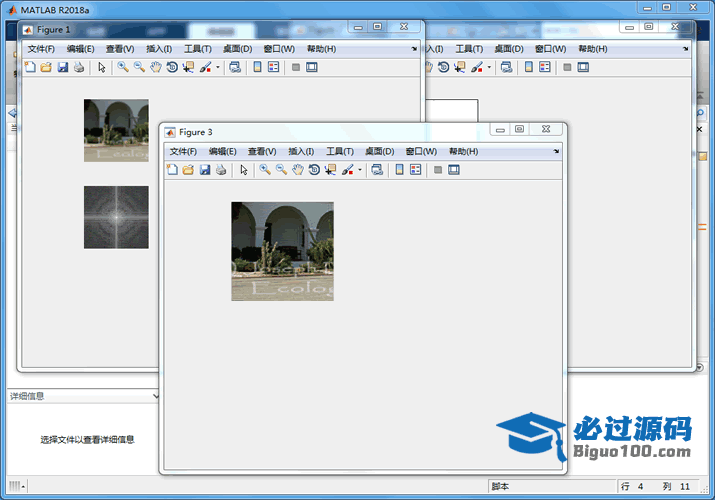Screen dimensions: 715x500
Task: Click the Brush color tool in Figure 3
Action: [x=347, y=170]
